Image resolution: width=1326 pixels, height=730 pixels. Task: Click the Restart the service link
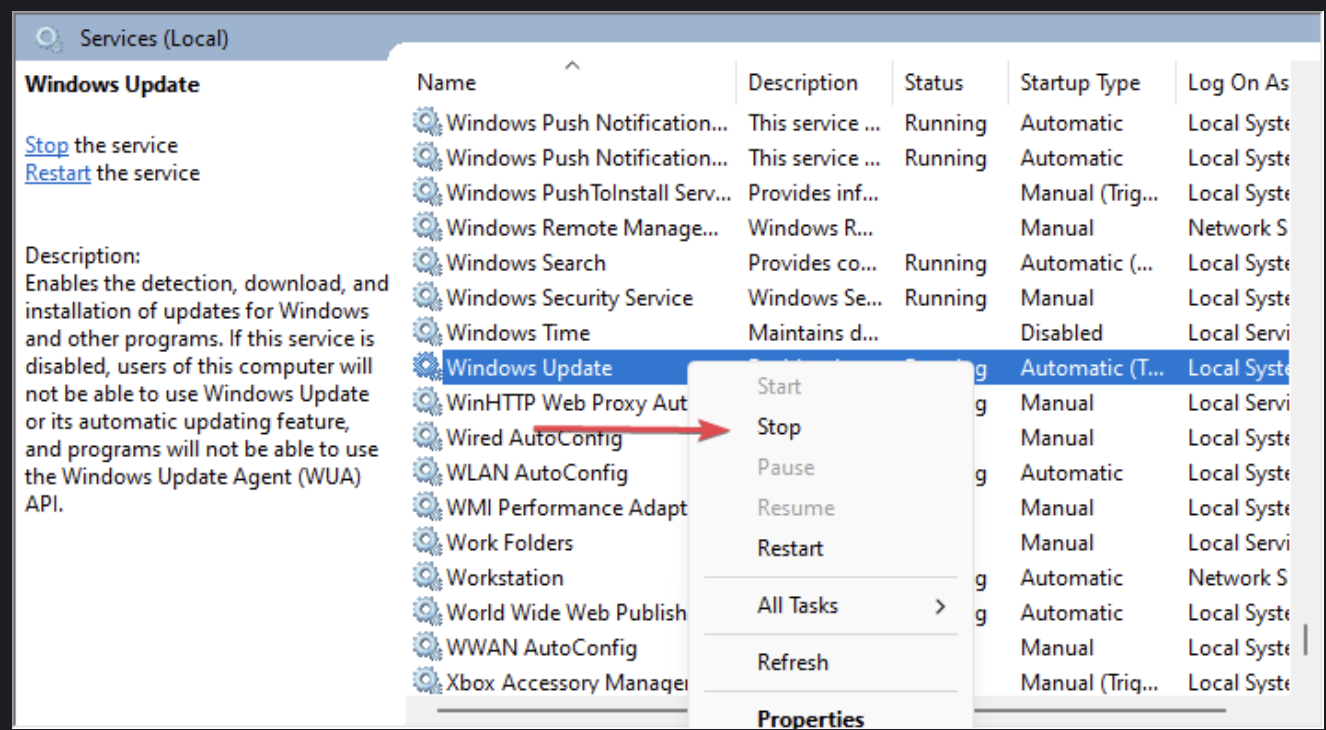(x=58, y=173)
